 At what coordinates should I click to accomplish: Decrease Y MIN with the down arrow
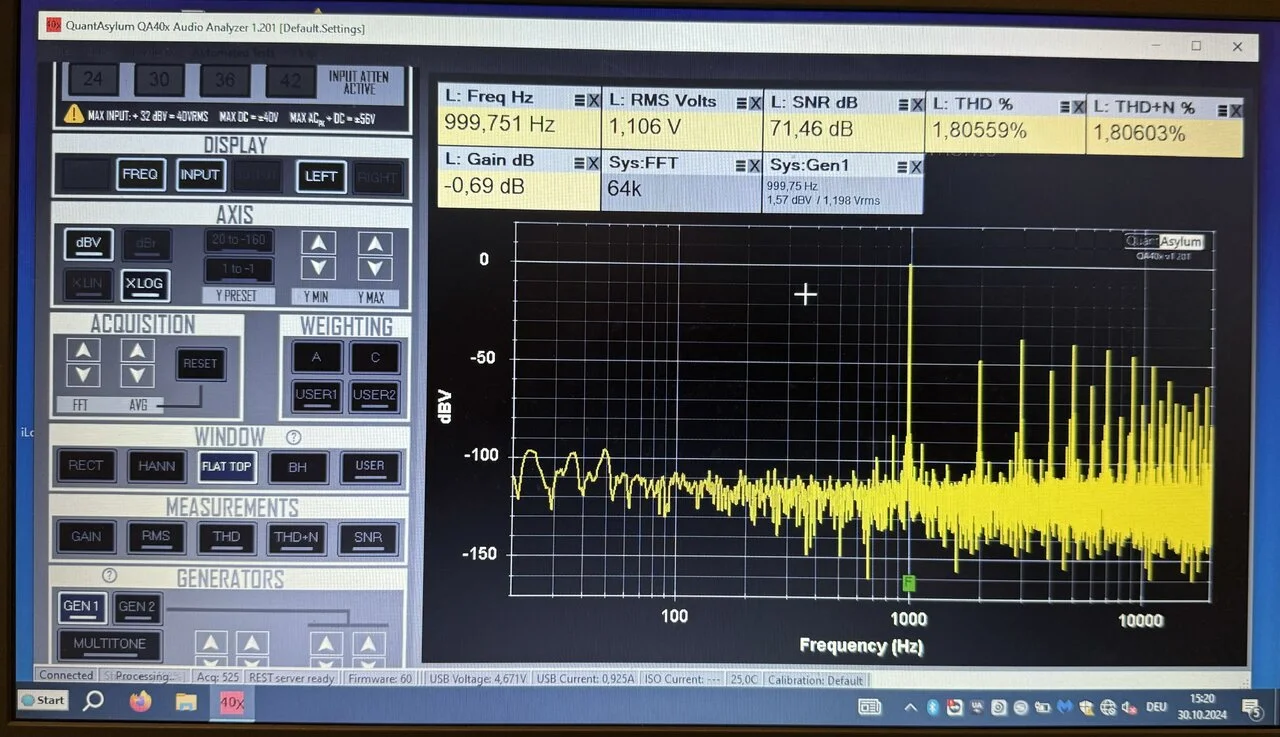[318, 268]
